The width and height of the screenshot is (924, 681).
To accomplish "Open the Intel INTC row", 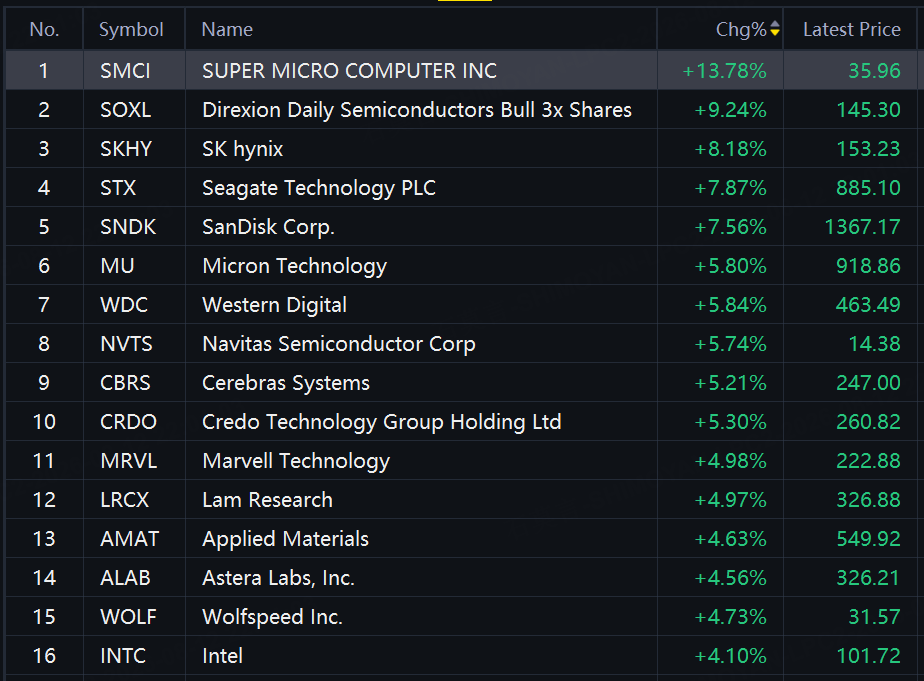I will (x=461, y=656).
